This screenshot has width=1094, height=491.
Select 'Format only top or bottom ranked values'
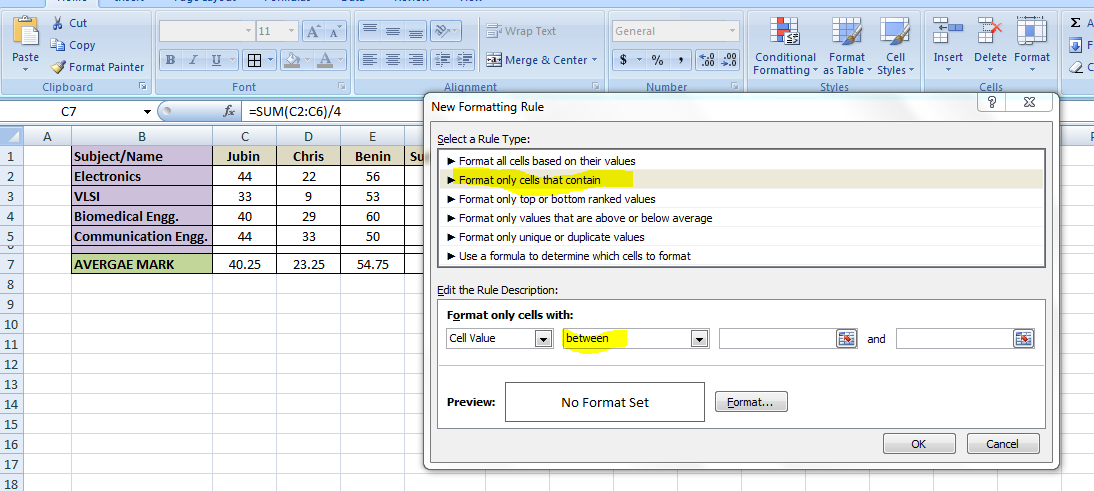[x=741, y=199]
